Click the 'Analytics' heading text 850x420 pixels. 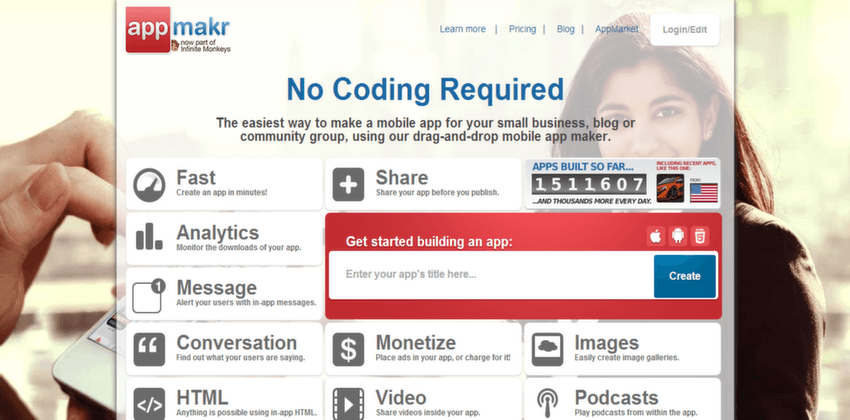[x=217, y=232]
